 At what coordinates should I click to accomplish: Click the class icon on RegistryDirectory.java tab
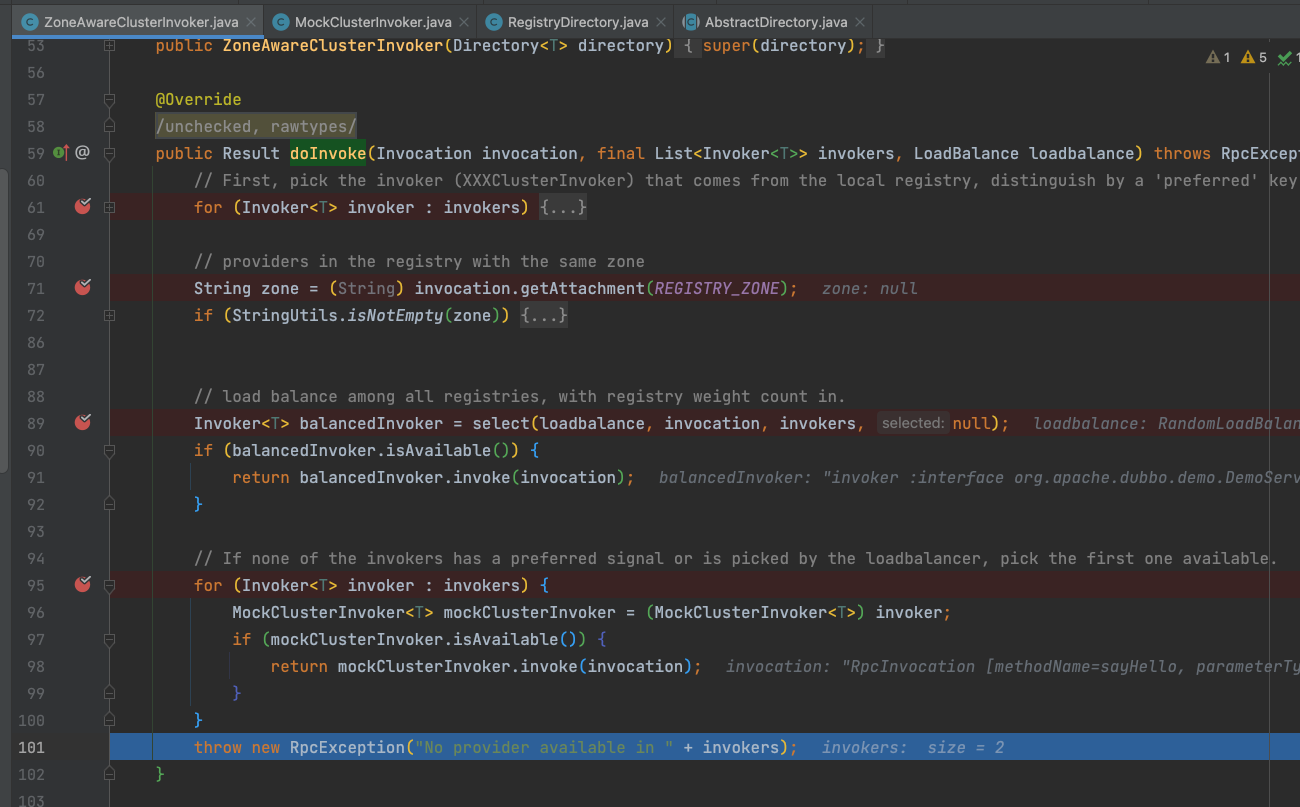coord(494,22)
